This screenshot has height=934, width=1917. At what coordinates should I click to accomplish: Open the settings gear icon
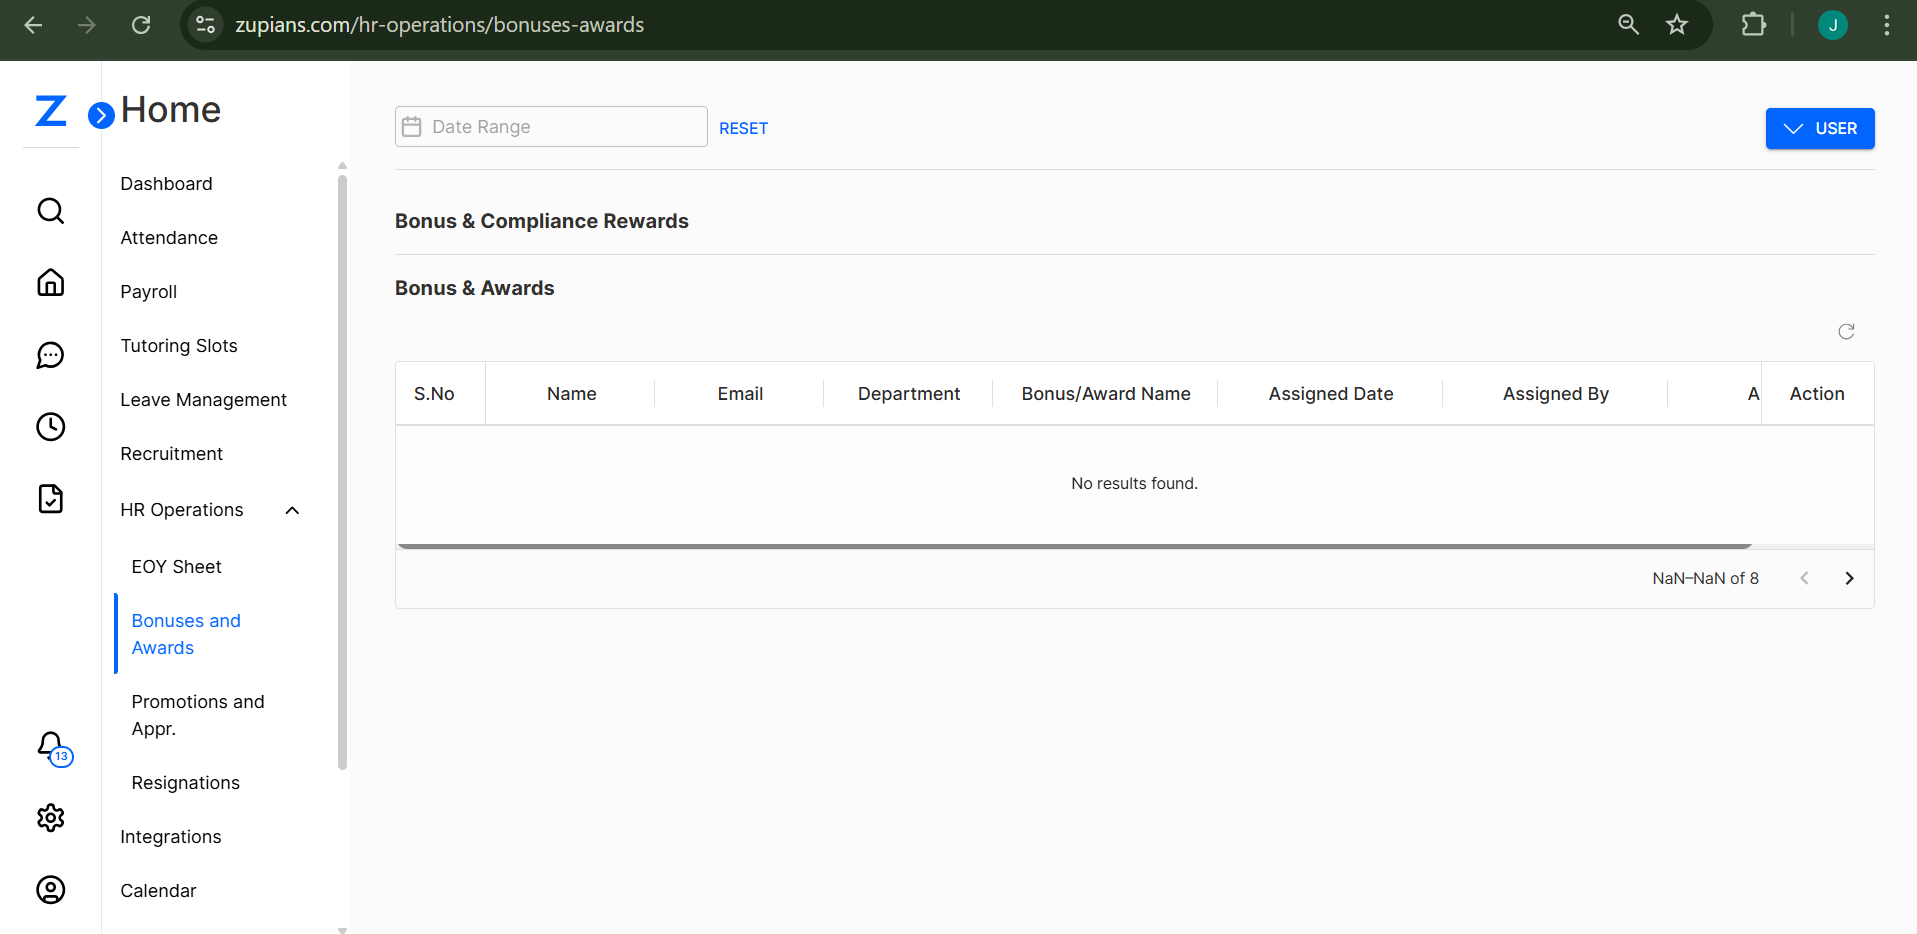pyautogui.click(x=50, y=818)
